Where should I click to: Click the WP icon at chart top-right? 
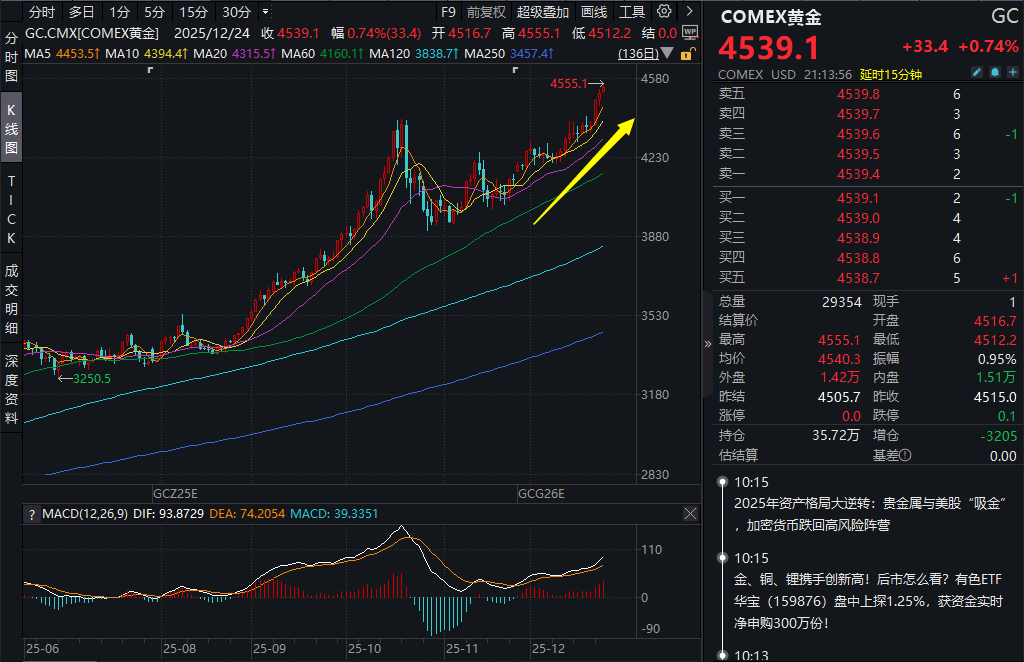[x=690, y=33]
